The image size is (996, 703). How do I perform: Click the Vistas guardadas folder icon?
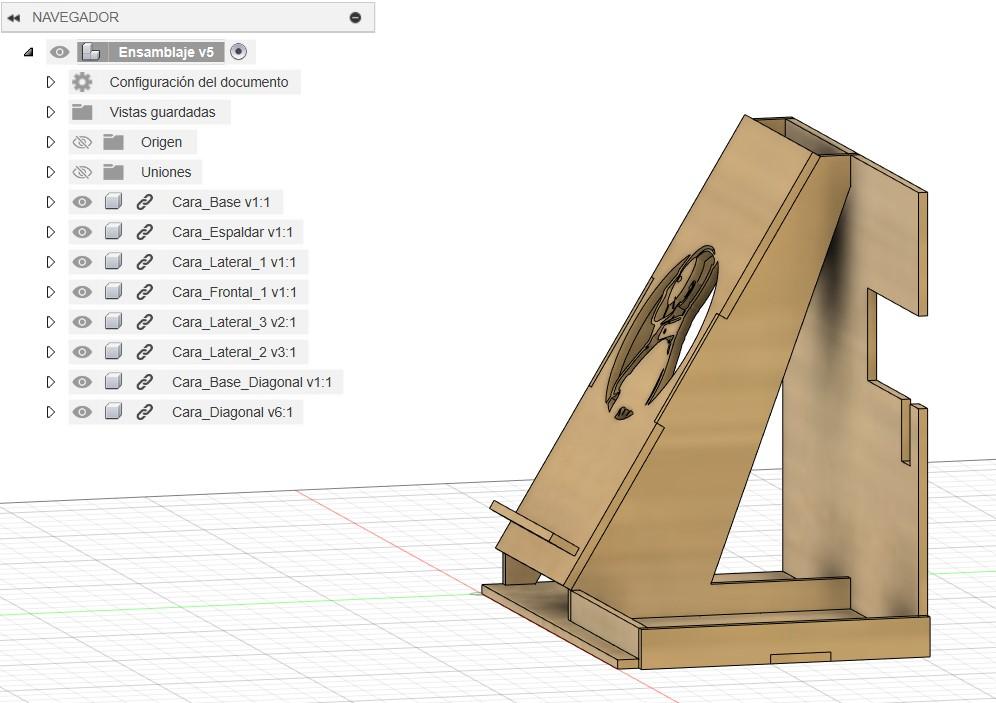[82, 112]
